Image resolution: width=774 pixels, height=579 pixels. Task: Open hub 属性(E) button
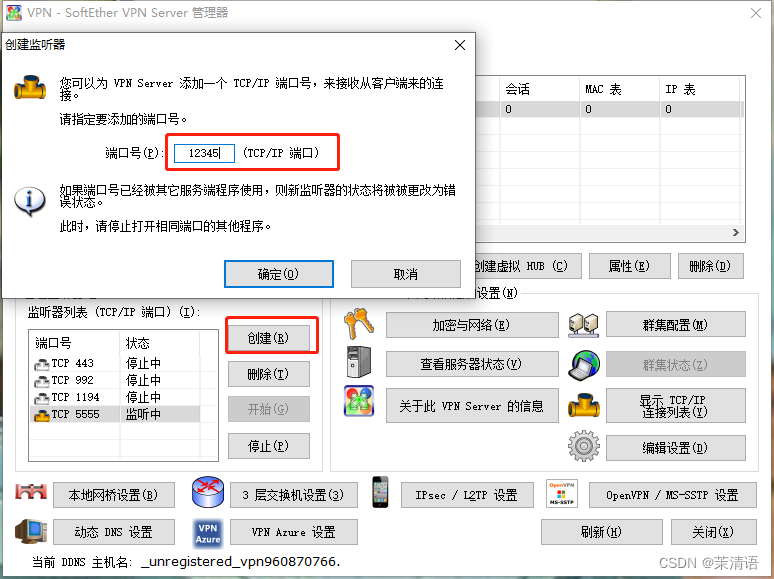tap(629, 266)
